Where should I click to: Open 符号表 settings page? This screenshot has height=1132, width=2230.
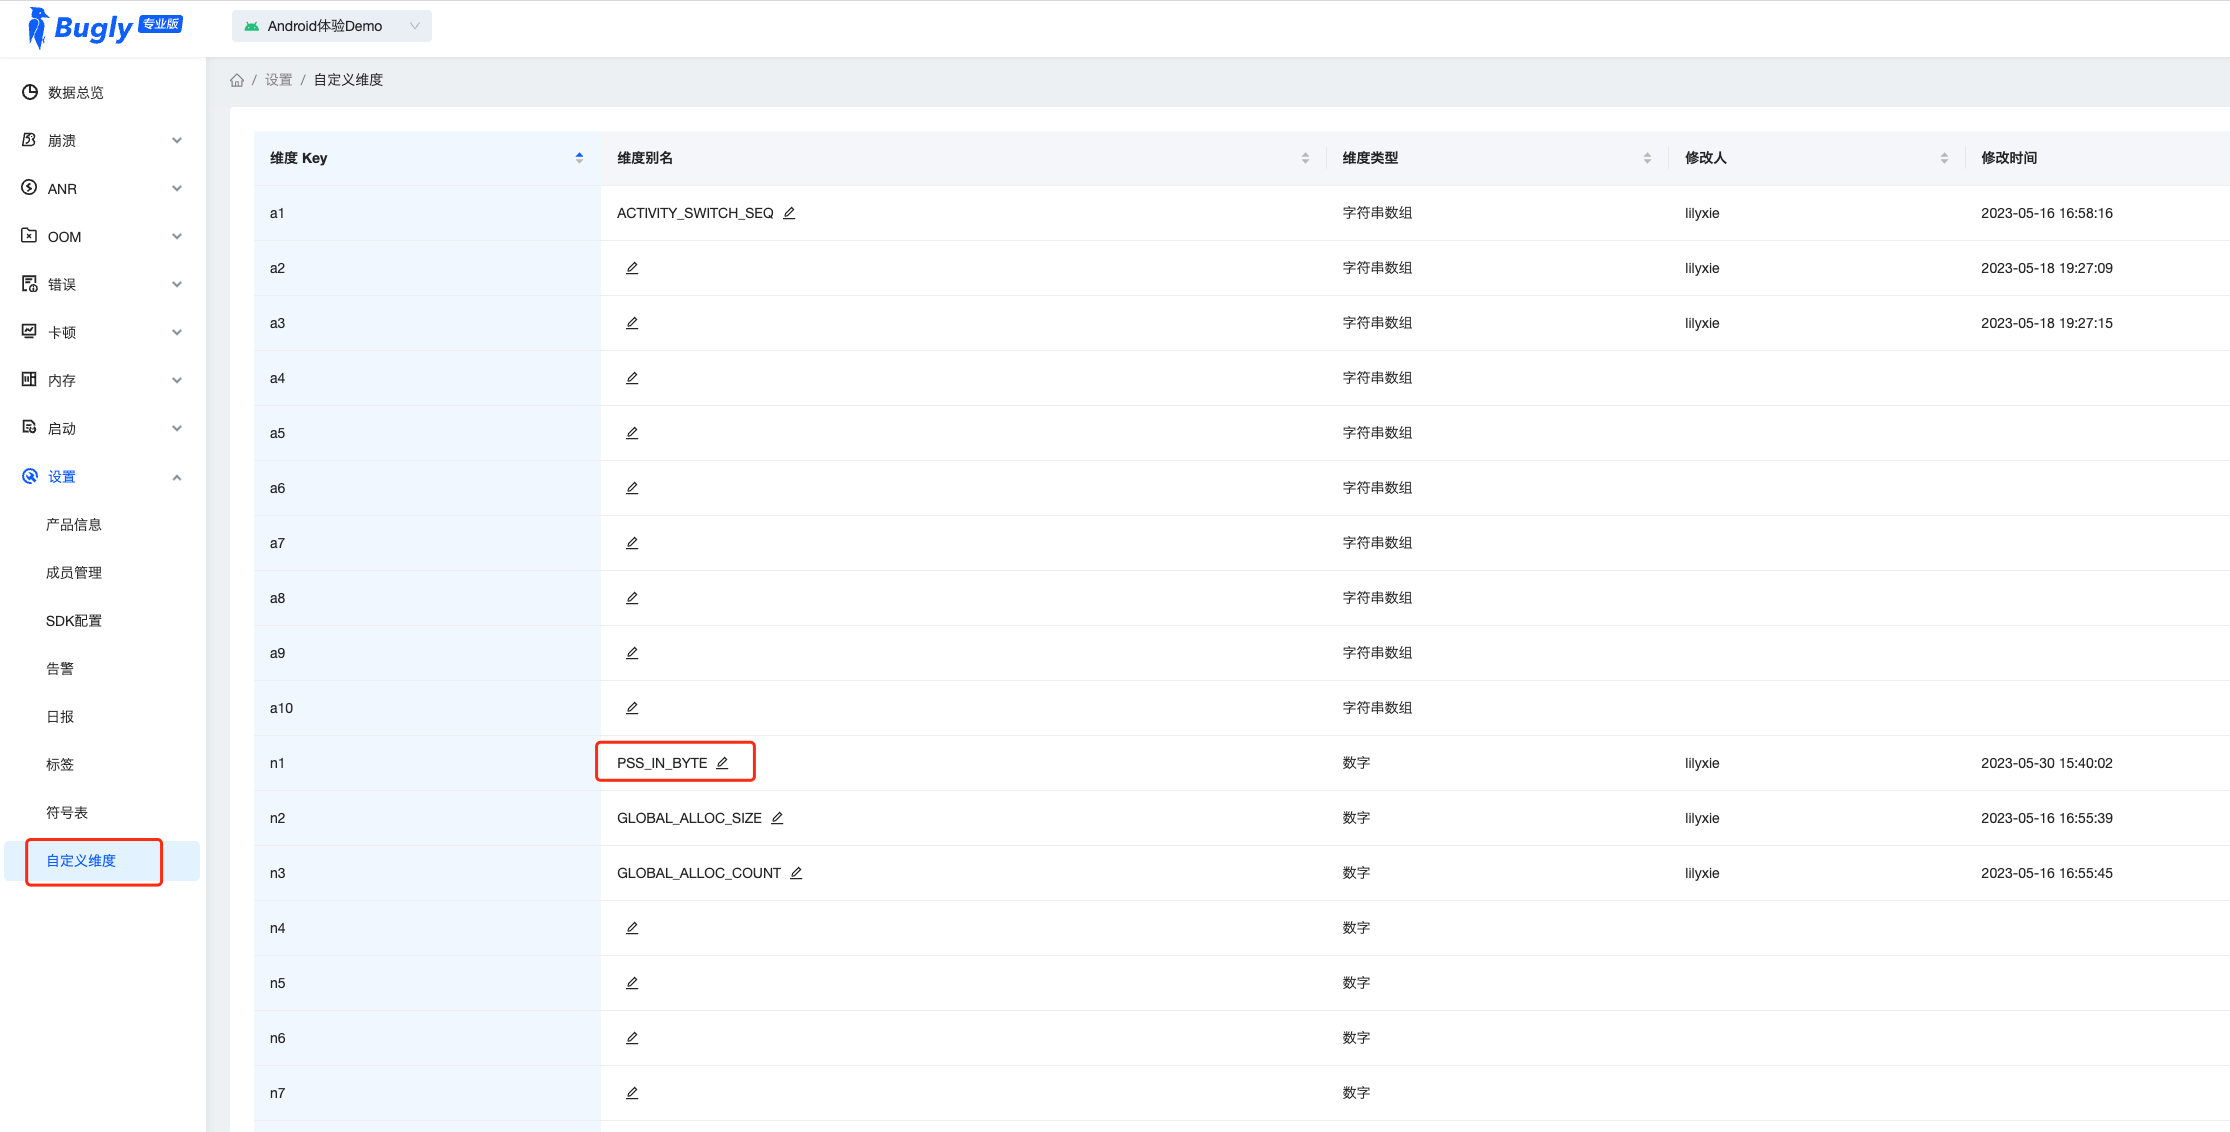67,812
